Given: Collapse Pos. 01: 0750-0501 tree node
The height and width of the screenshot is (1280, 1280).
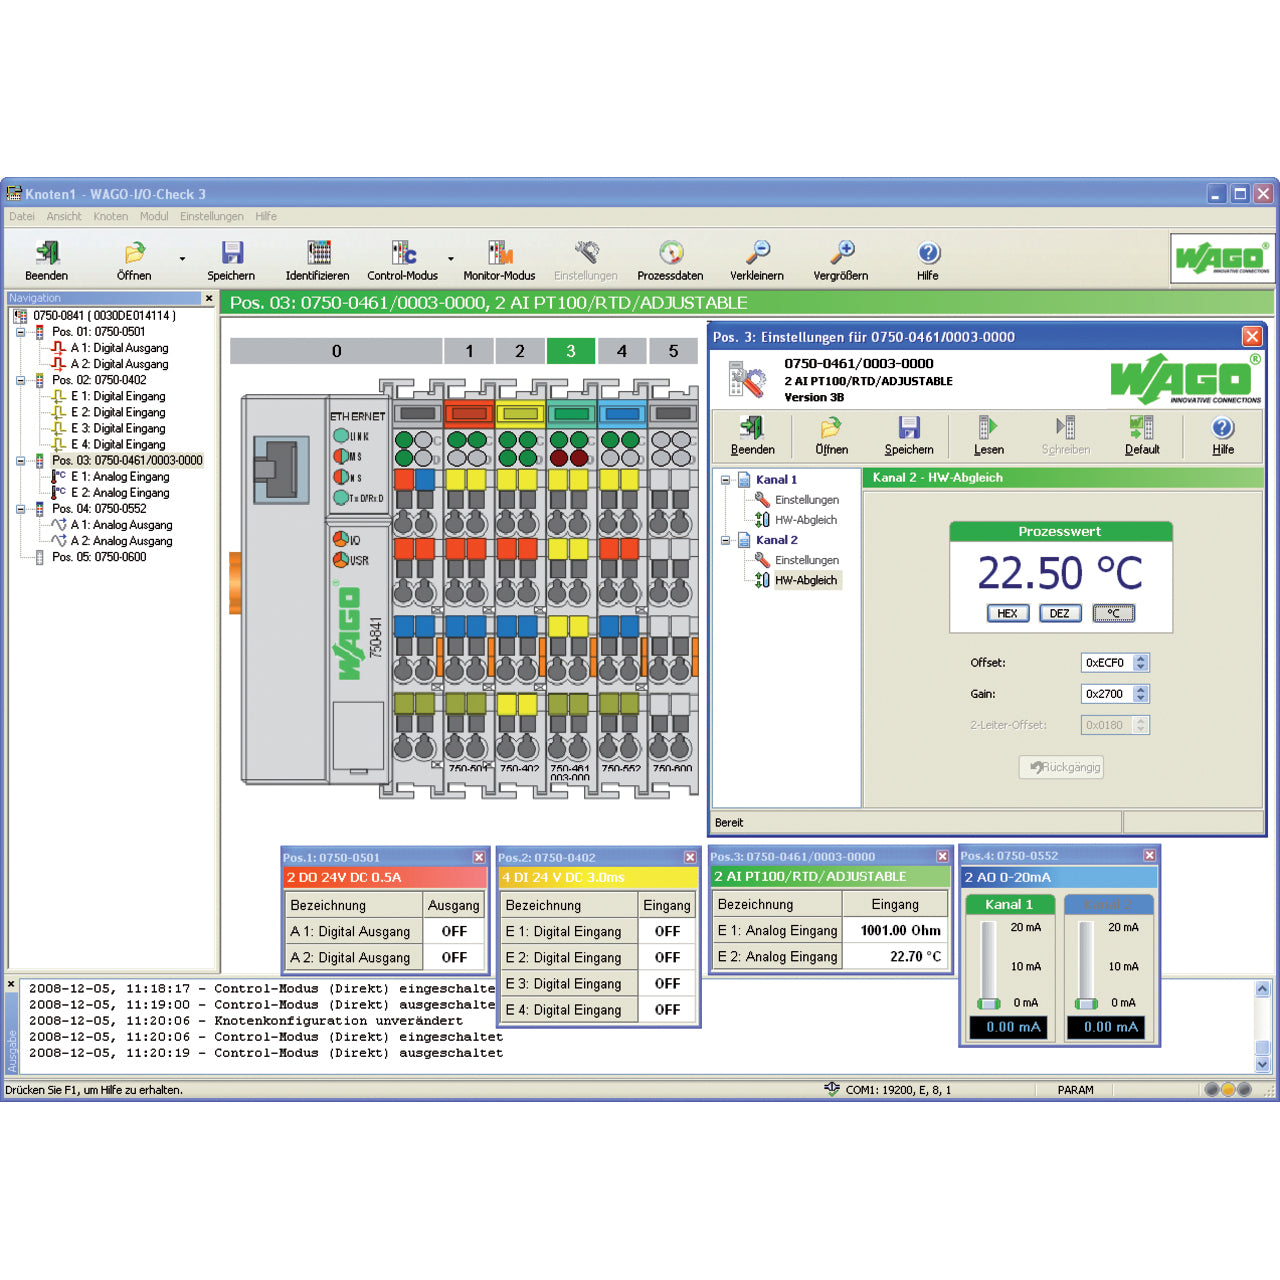Looking at the screenshot, I should (x=20, y=332).
